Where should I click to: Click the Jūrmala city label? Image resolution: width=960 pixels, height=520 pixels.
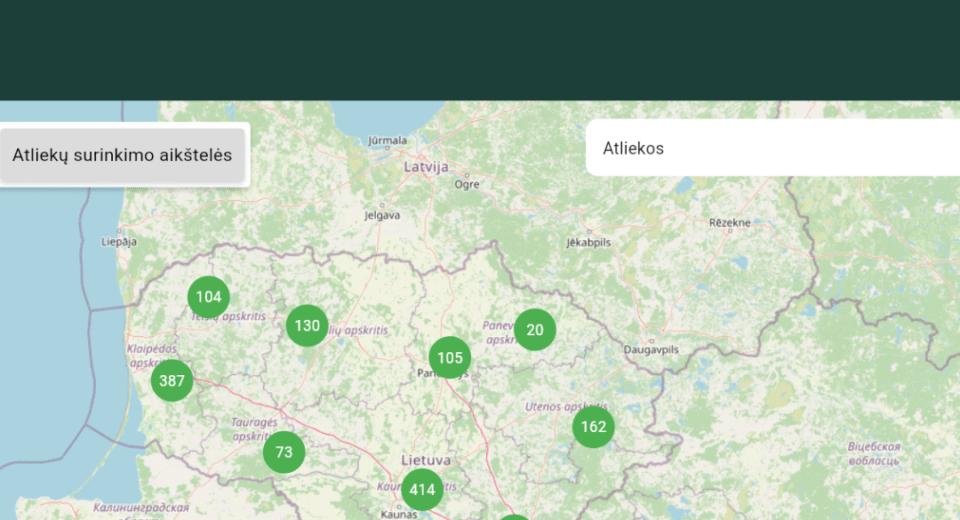pyautogui.click(x=388, y=141)
